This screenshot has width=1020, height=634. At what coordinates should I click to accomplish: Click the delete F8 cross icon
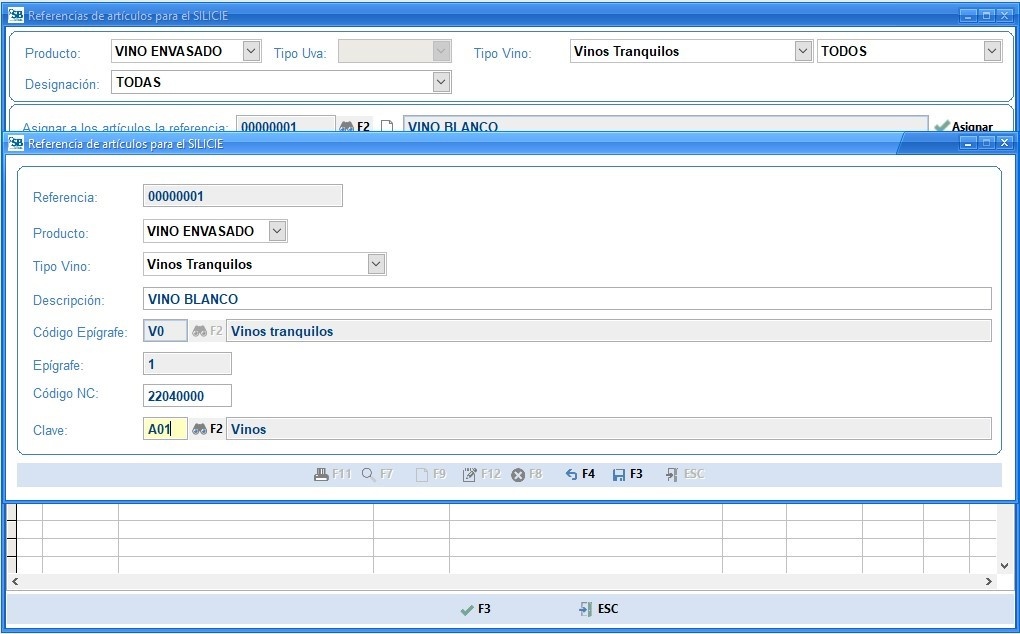(518, 475)
